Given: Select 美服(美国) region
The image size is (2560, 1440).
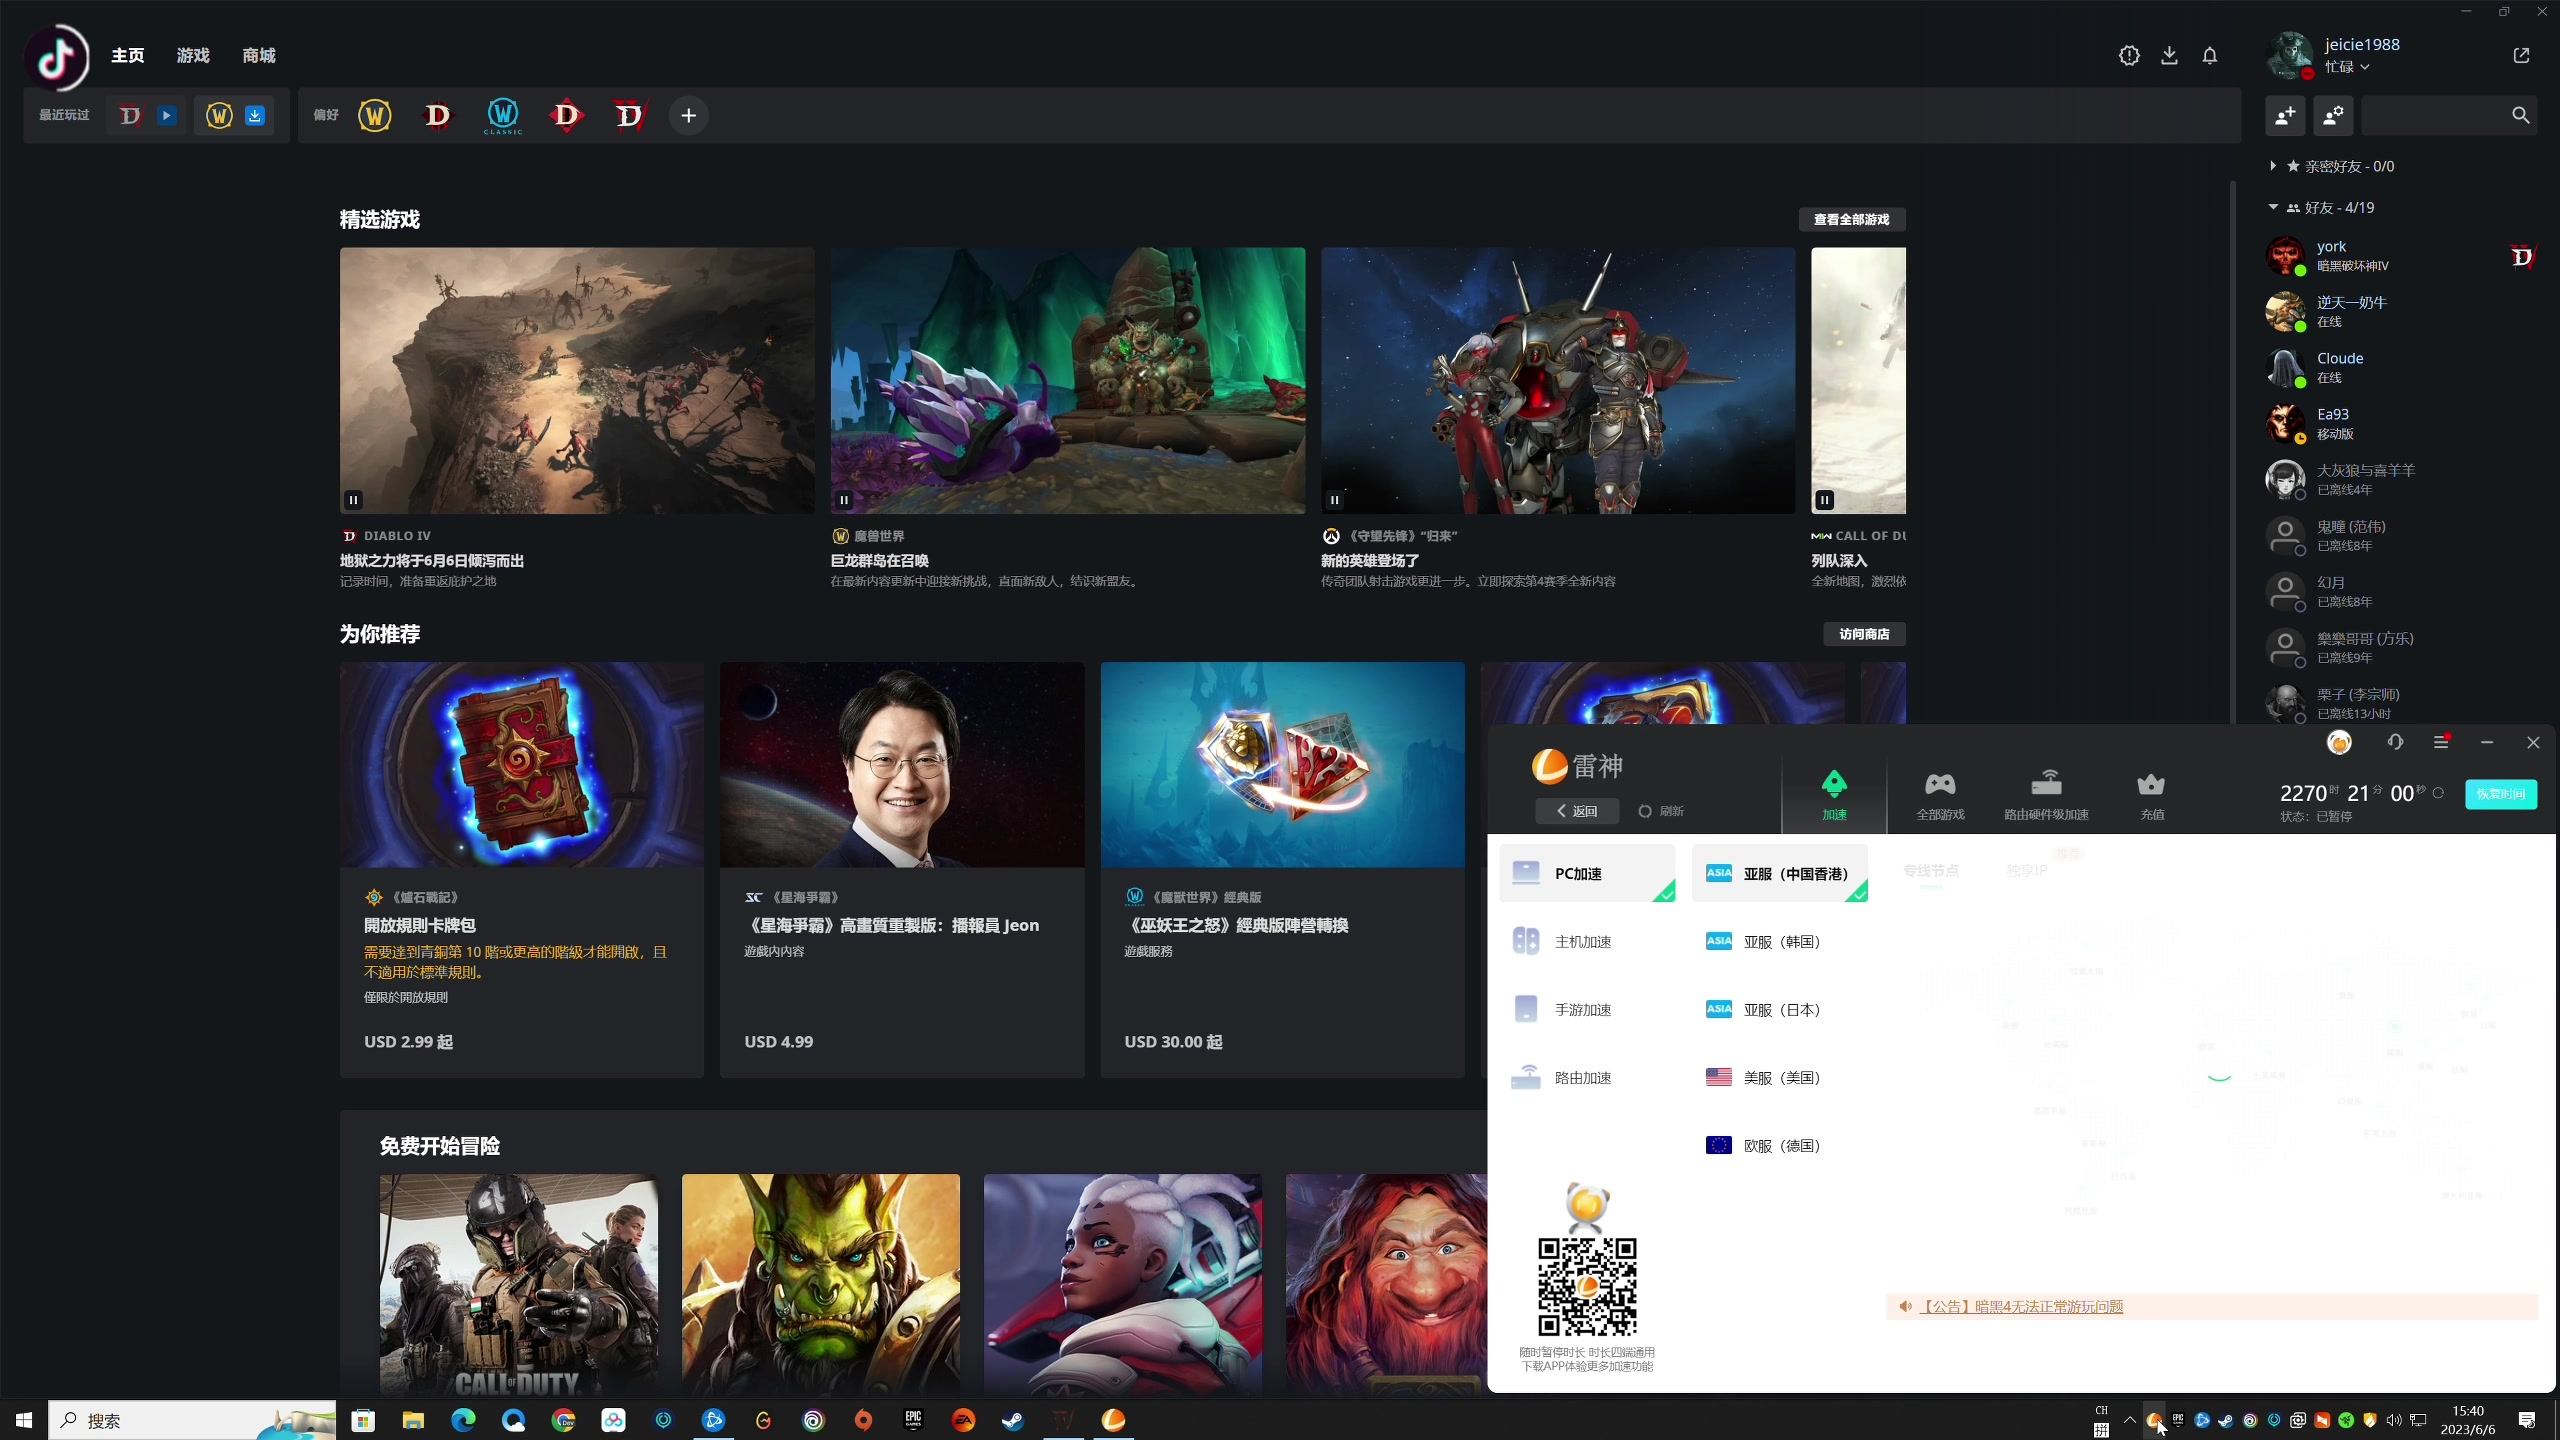Looking at the screenshot, I should (1780, 1077).
